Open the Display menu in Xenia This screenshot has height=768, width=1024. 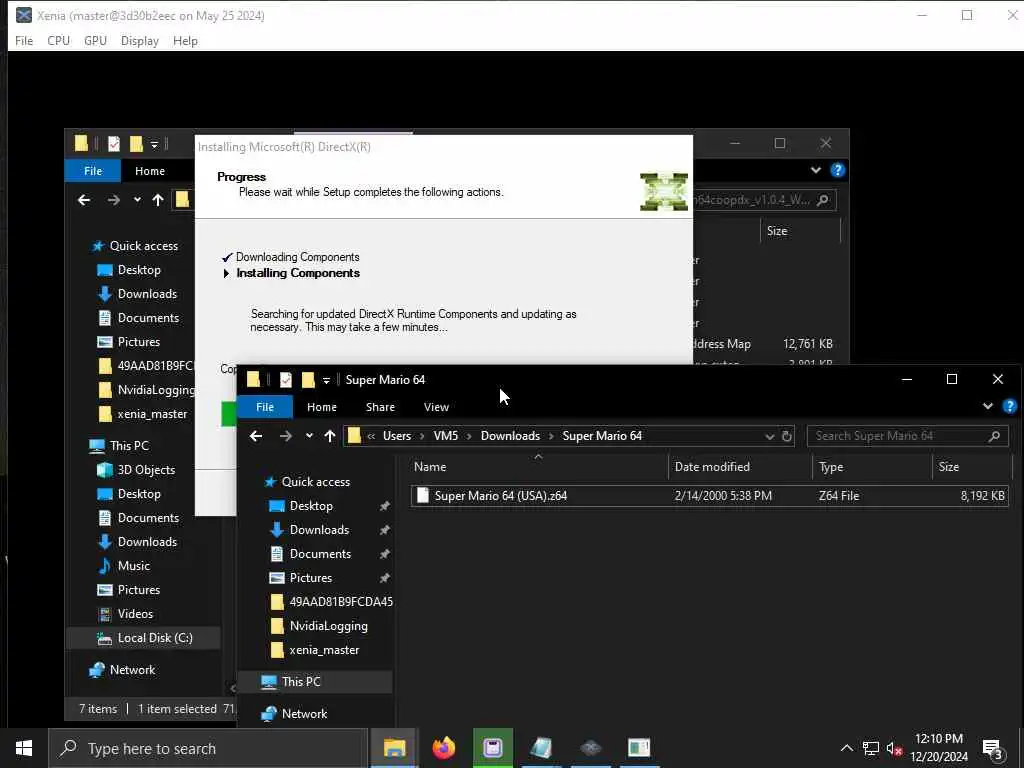(x=140, y=40)
